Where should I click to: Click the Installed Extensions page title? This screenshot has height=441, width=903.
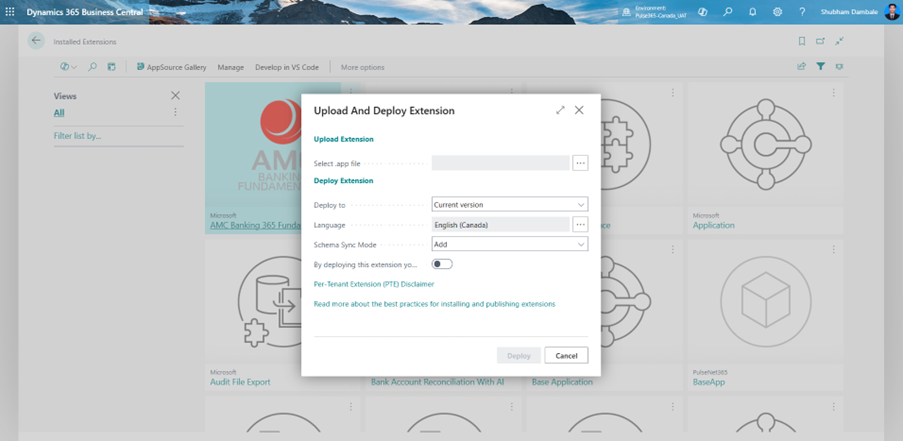coord(85,42)
